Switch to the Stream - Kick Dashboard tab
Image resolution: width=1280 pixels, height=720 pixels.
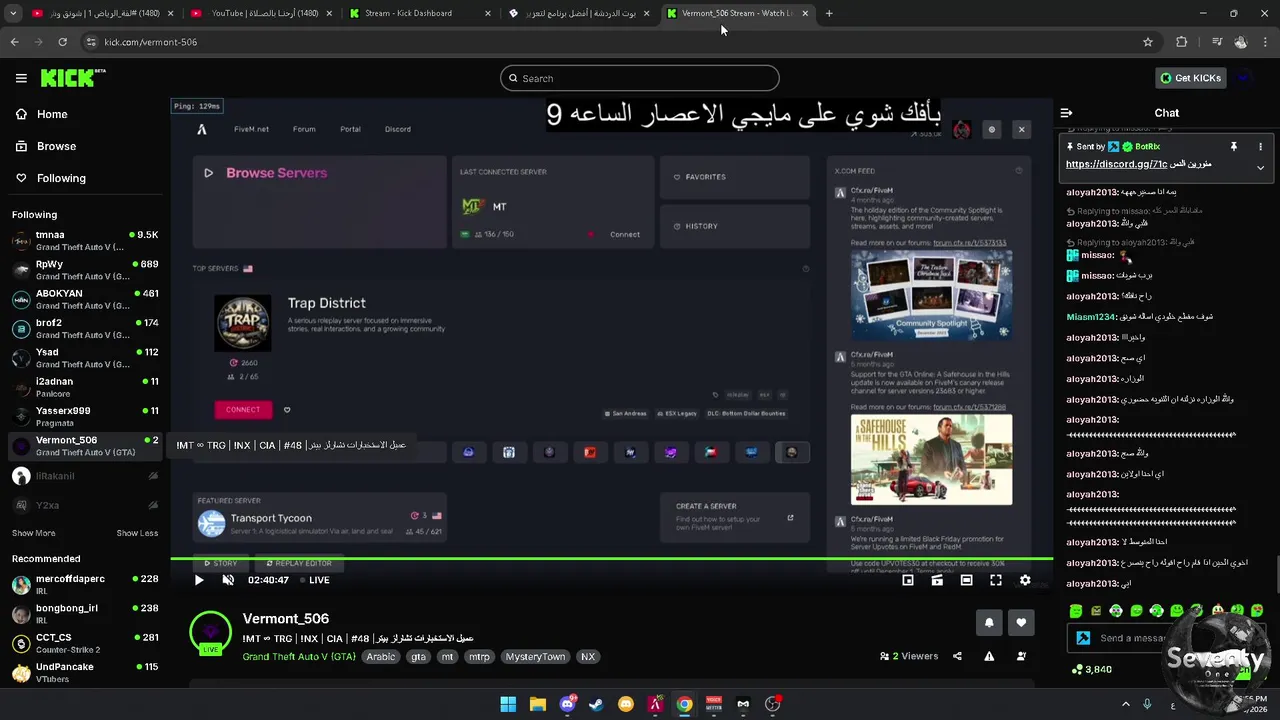[x=420, y=13]
